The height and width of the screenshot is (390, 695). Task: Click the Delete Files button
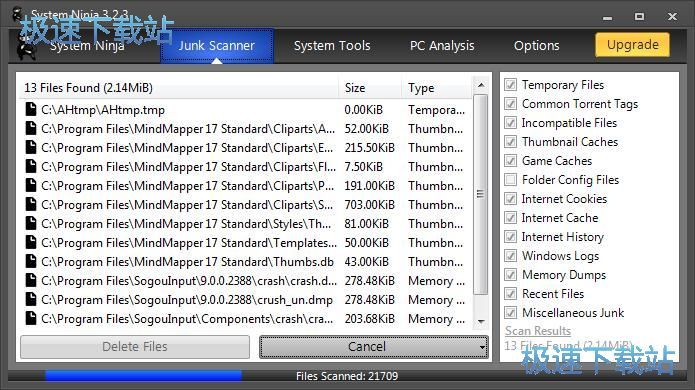click(135, 347)
